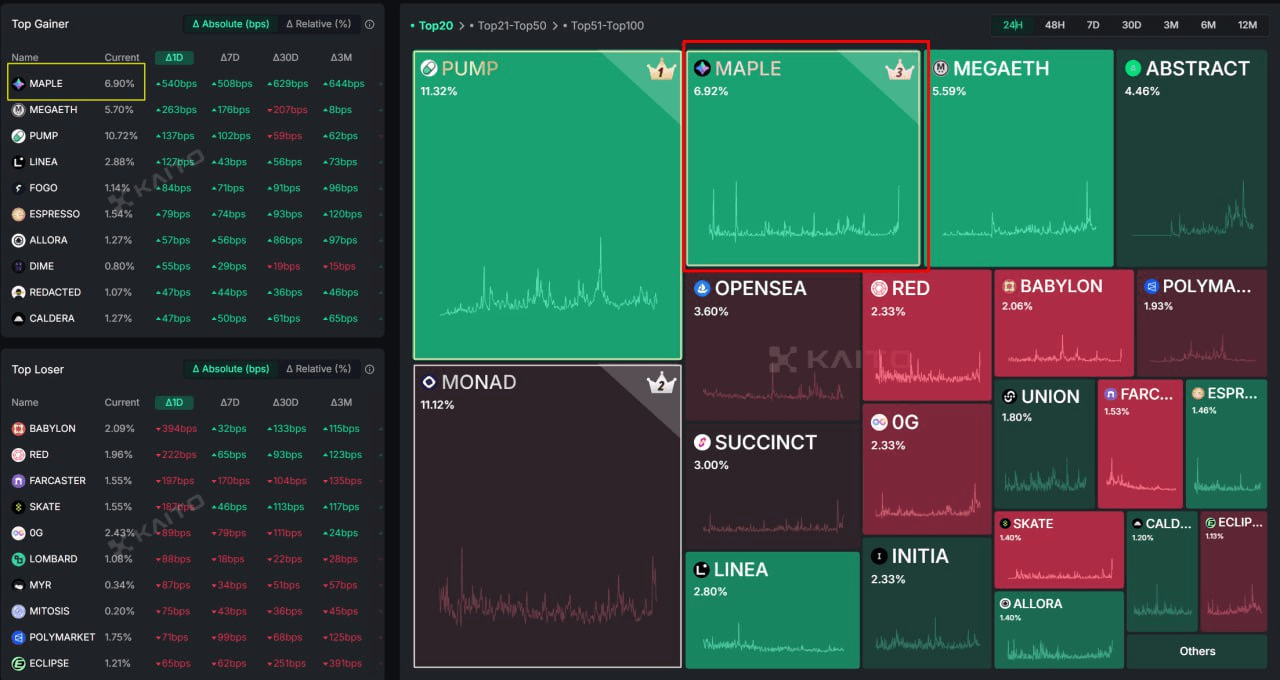Click the Current header in Top Loser

(122, 402)
